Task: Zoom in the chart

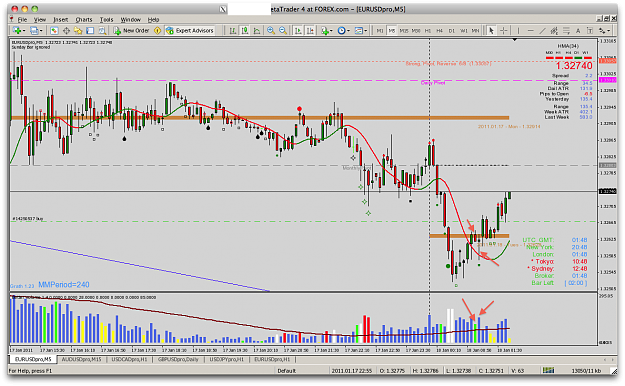Action: pyautogui.click(x=271, y=31)
